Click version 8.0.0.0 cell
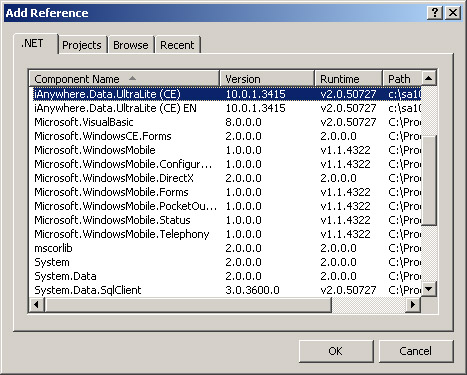This screenshot has width=467, height=375. (x=243, y=122)
